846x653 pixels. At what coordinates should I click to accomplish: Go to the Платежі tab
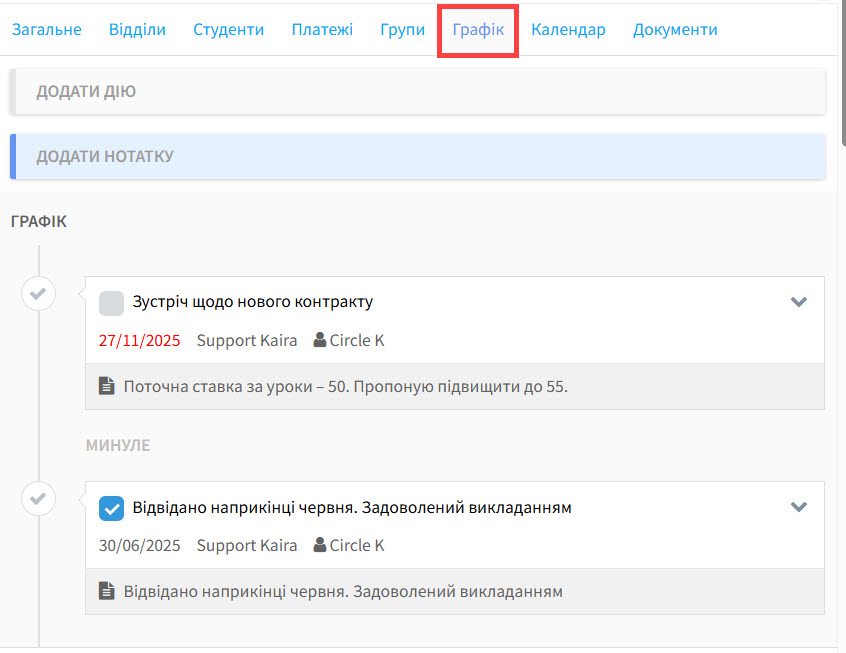(322, 30)
